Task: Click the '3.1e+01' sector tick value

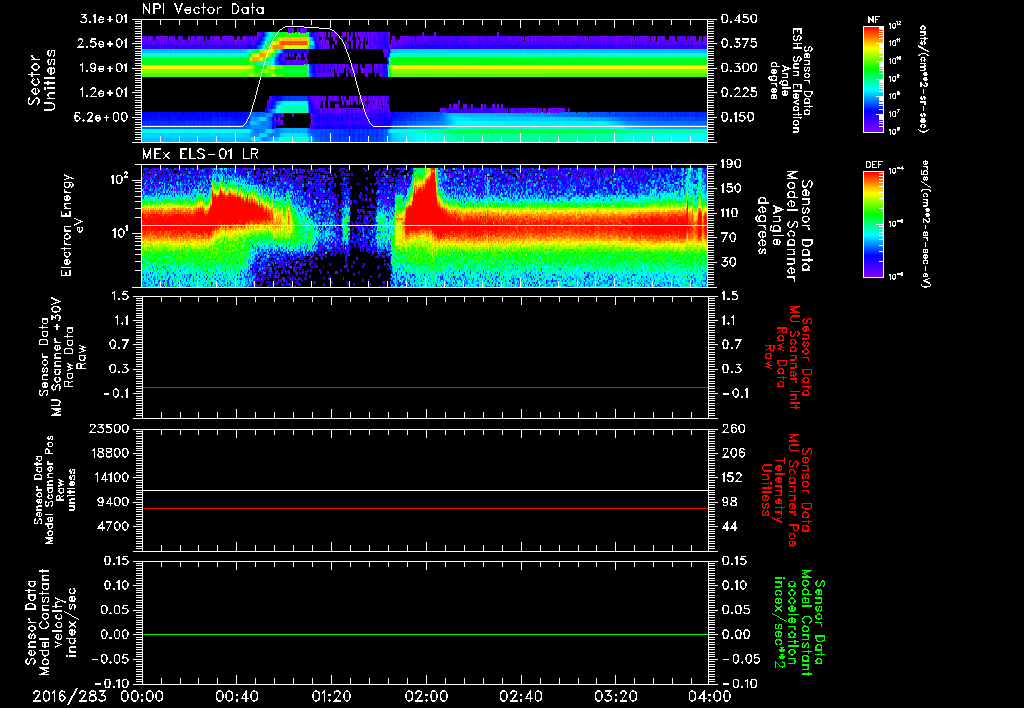Action: 104,19
